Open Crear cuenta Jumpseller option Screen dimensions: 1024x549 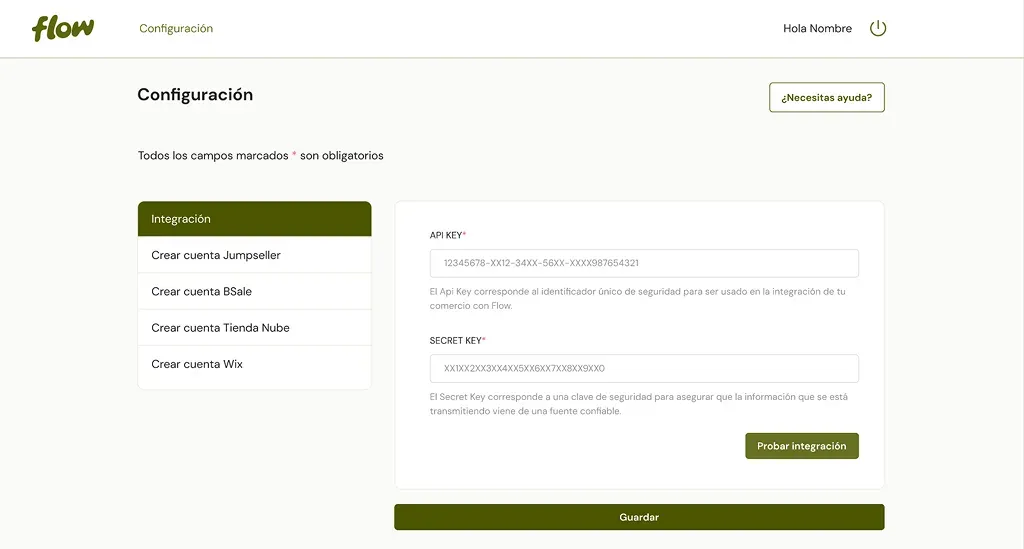click(255, 255)
